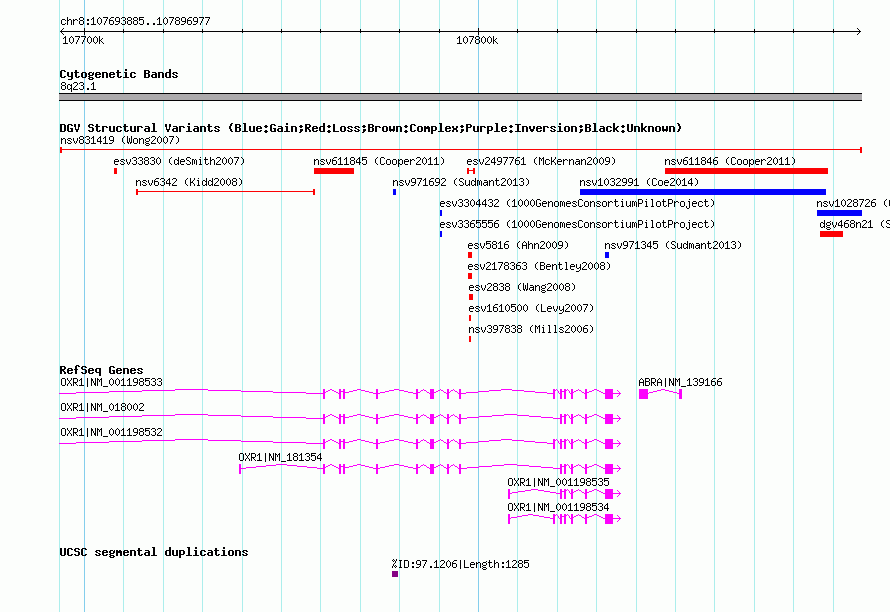
Task: Select the nsv6342 (Kidd2008) variant label
Action: (189, 182)
